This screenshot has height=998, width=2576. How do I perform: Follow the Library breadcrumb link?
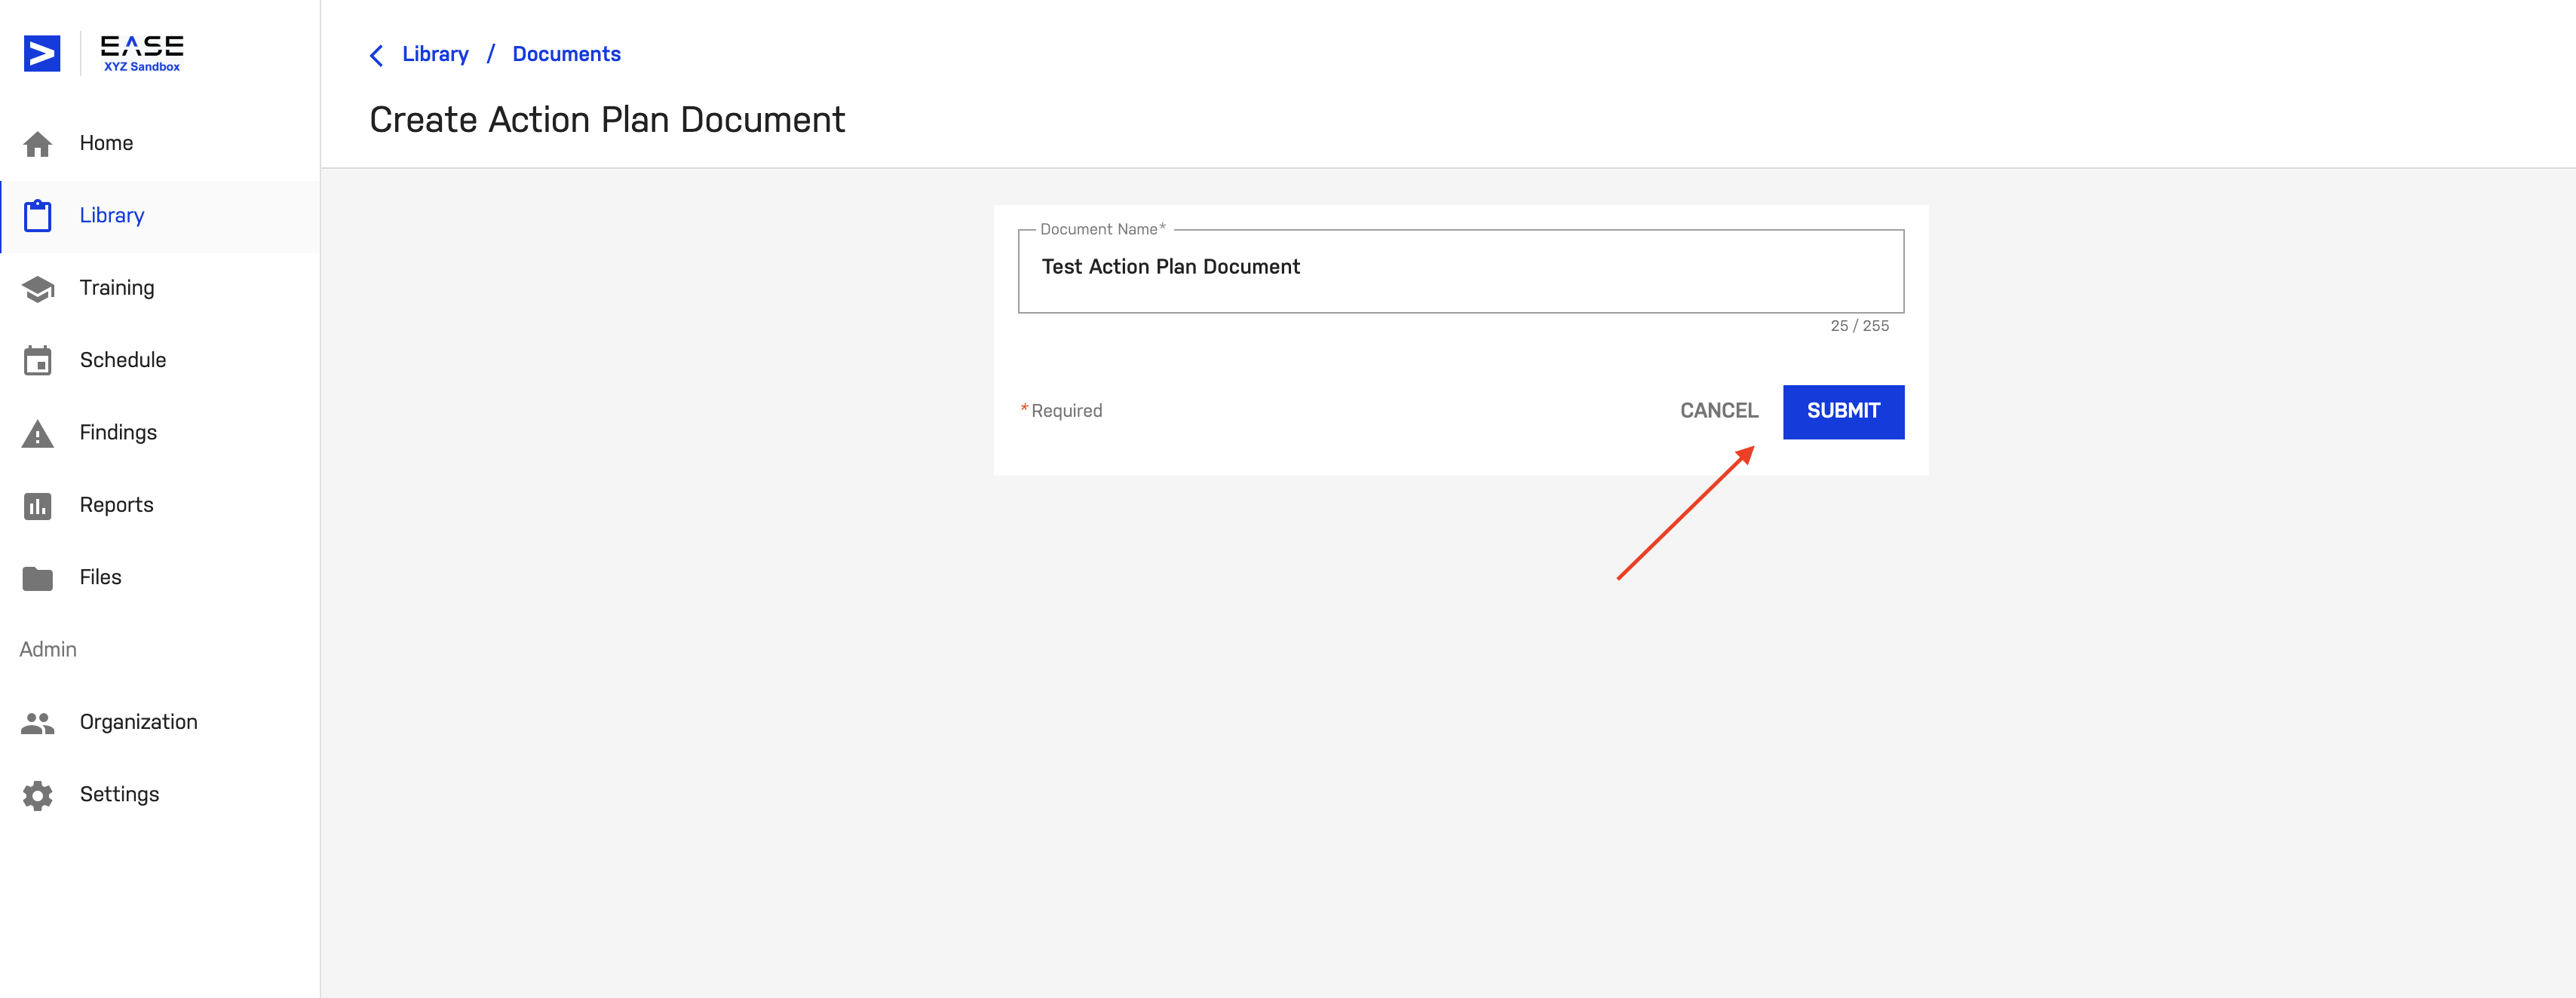435,54
